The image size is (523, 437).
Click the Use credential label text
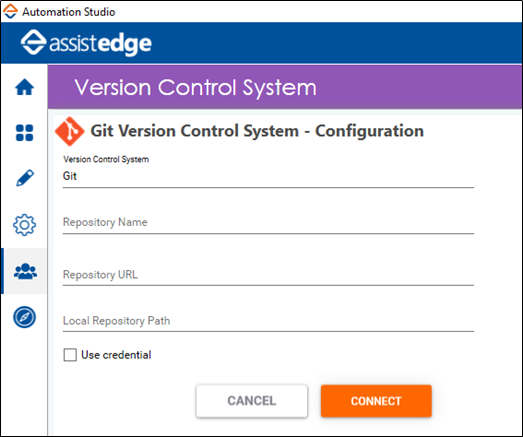(116, 355)
